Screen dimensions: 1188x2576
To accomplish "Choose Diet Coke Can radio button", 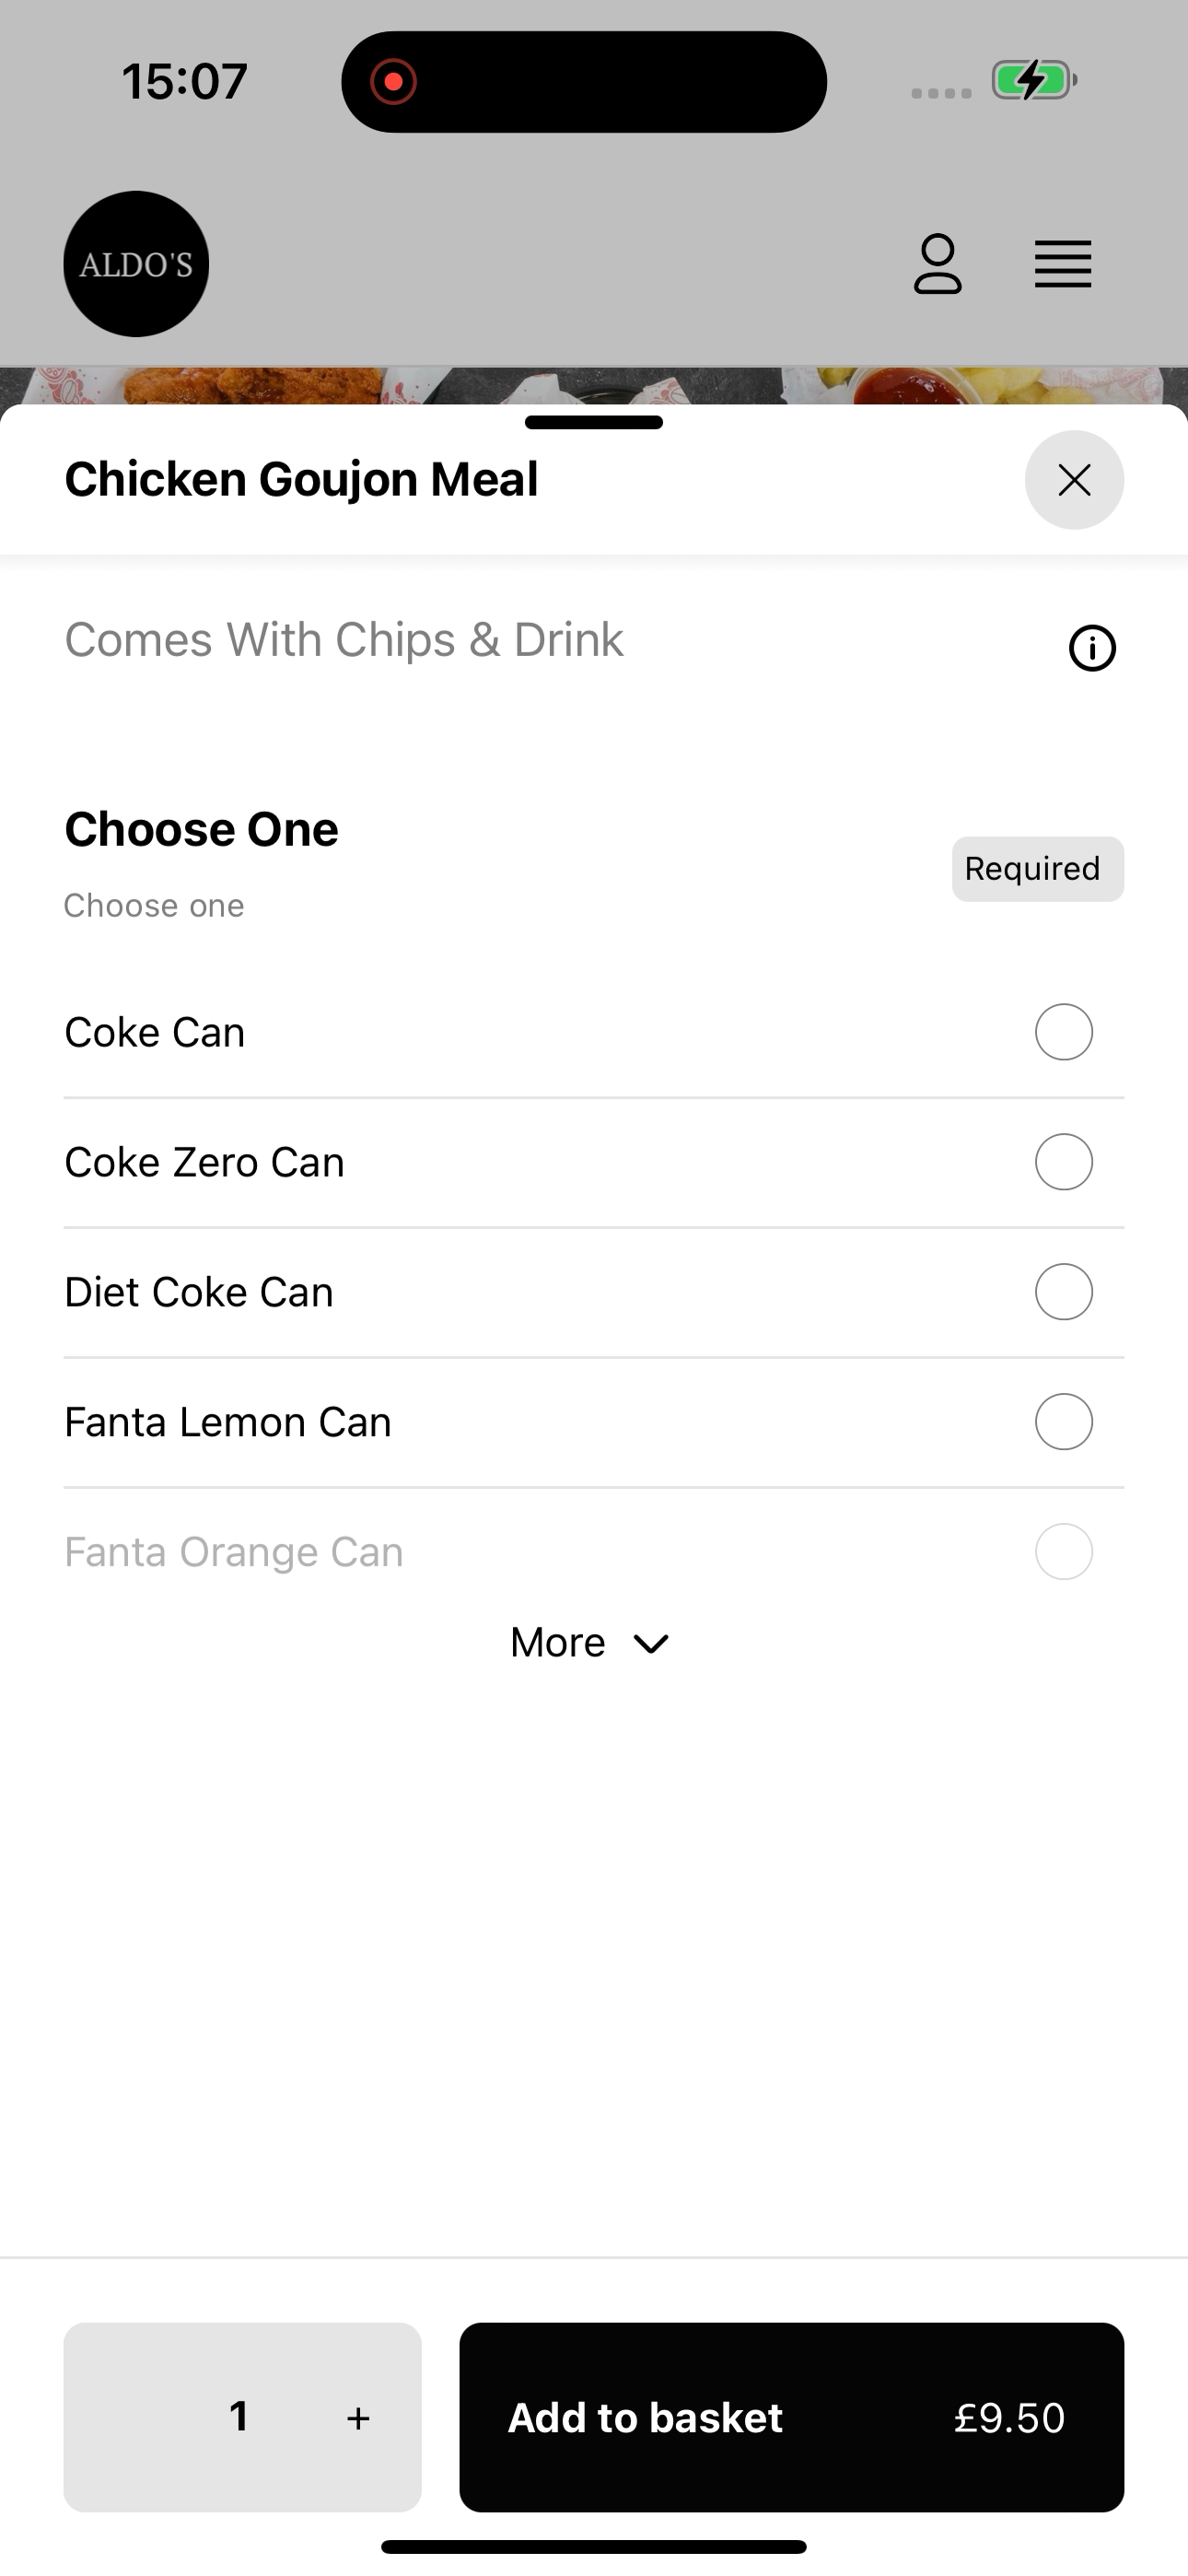I will point(1063,1292).
